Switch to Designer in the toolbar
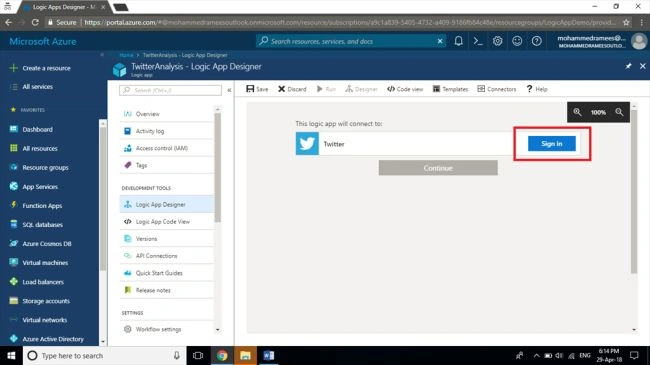Viewport: 650px width, 365px height. (x=361, y=89)
